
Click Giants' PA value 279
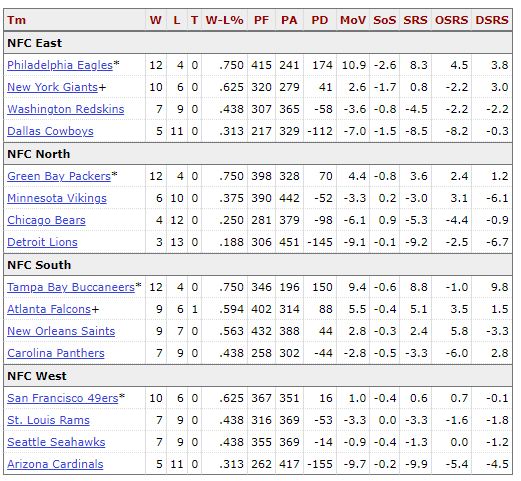click(289, 87)
